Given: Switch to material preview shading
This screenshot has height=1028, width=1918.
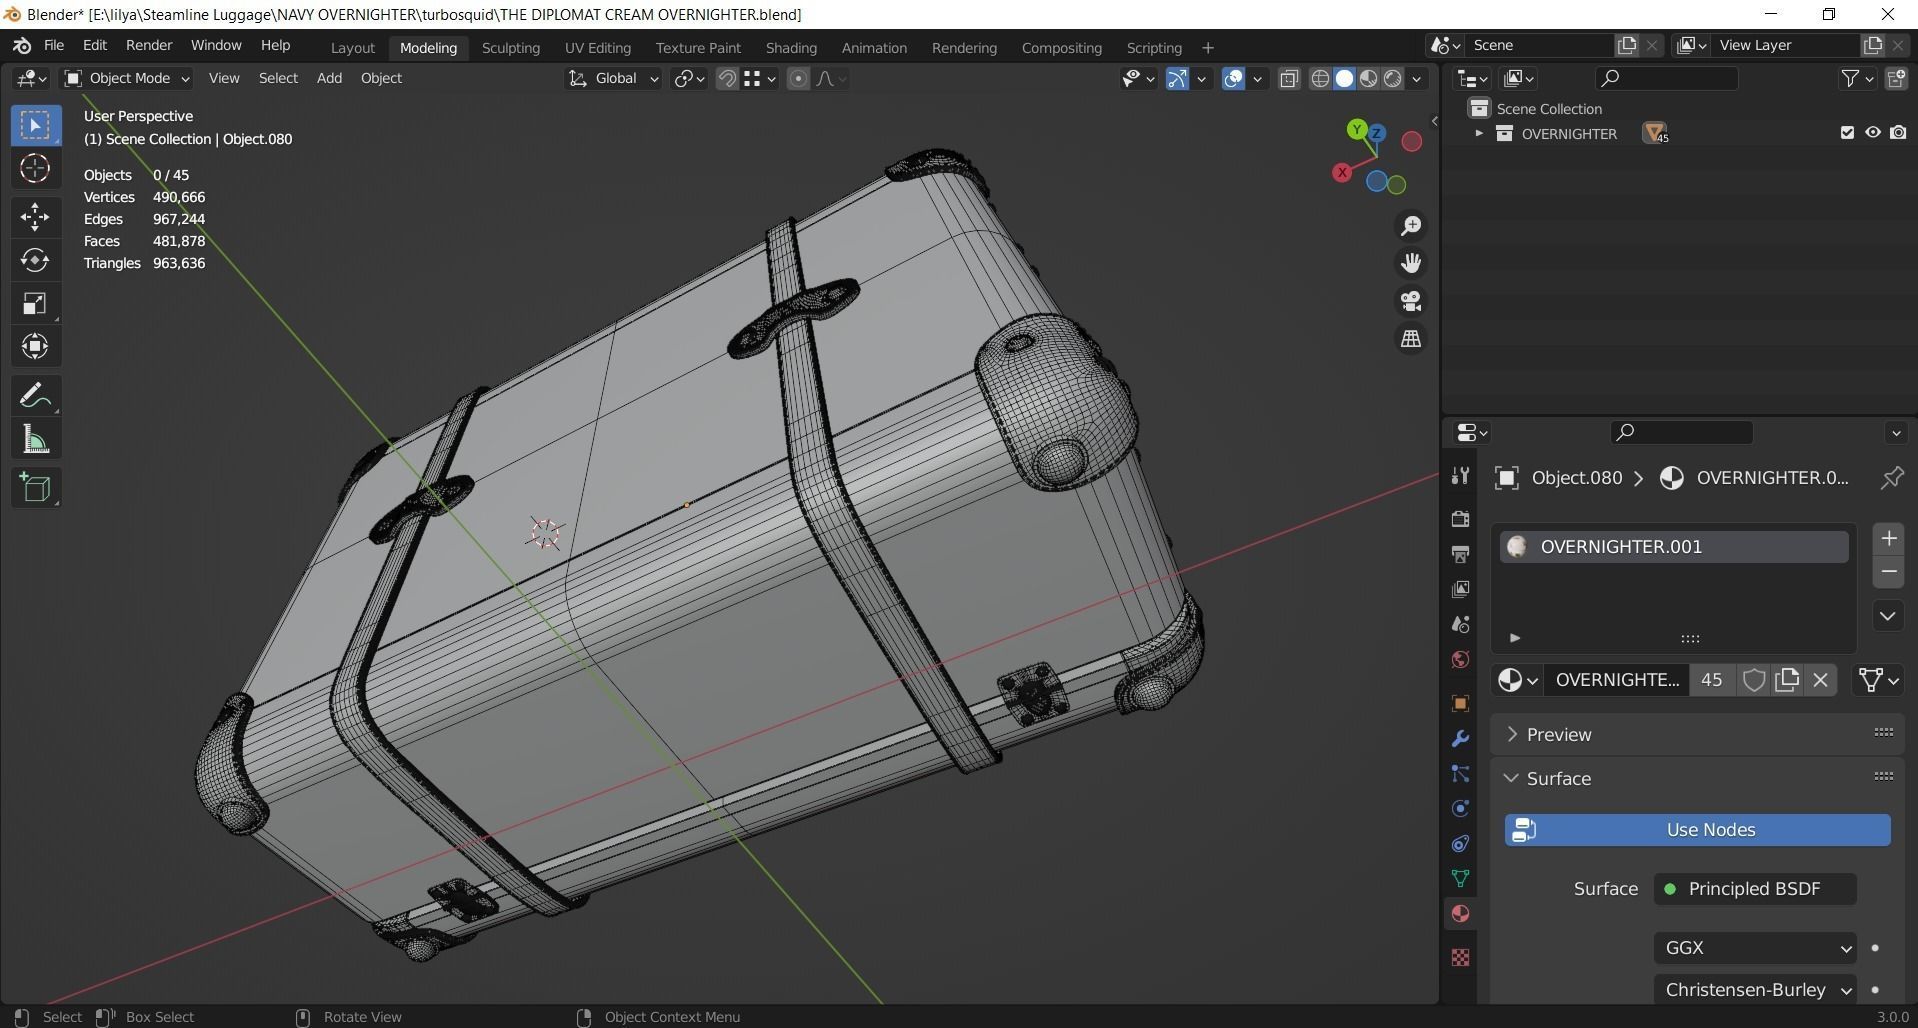Looking at the screenshot, I should (1369, 78).
